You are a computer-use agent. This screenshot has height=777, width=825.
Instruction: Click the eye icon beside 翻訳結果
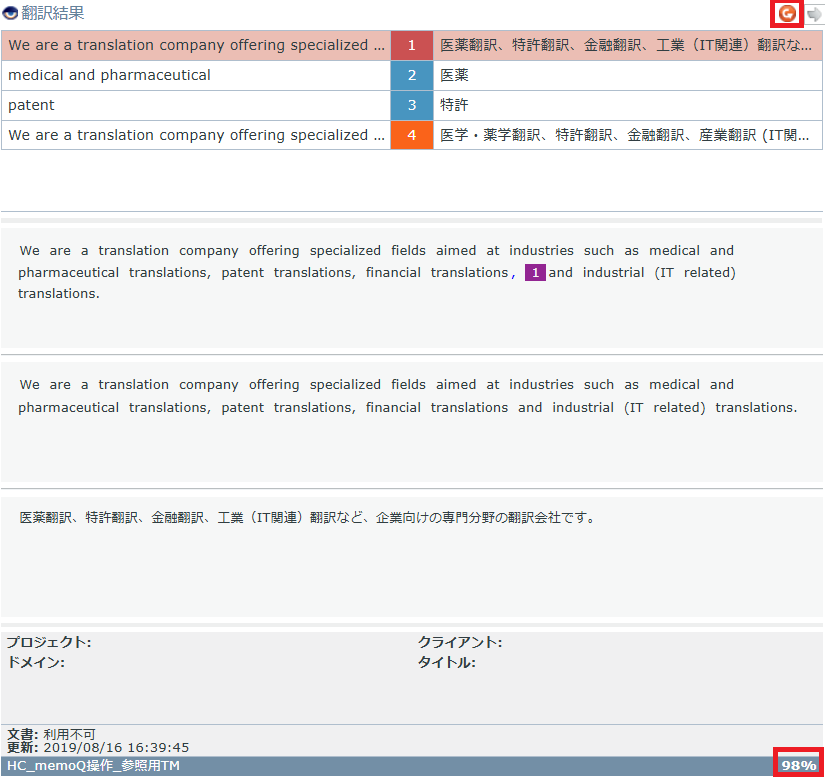click(x=10, y=13)
